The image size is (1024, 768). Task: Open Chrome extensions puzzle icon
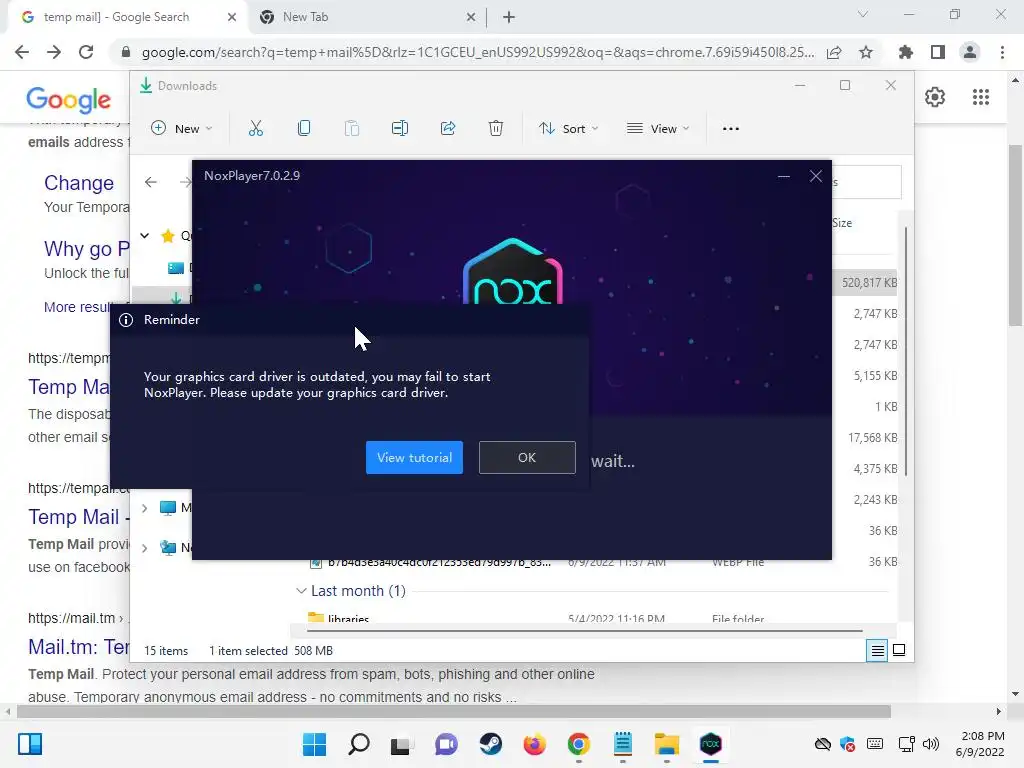click(x=906, y=52)
